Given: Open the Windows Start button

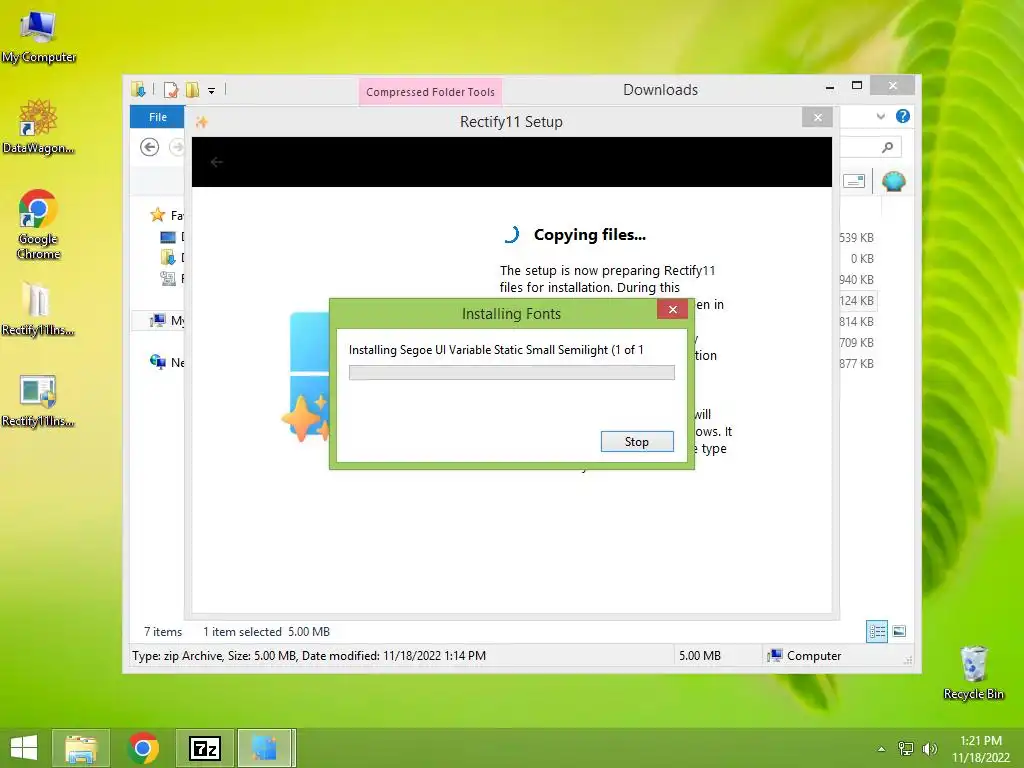Looking at the screenshot, I should pos(24,748).
